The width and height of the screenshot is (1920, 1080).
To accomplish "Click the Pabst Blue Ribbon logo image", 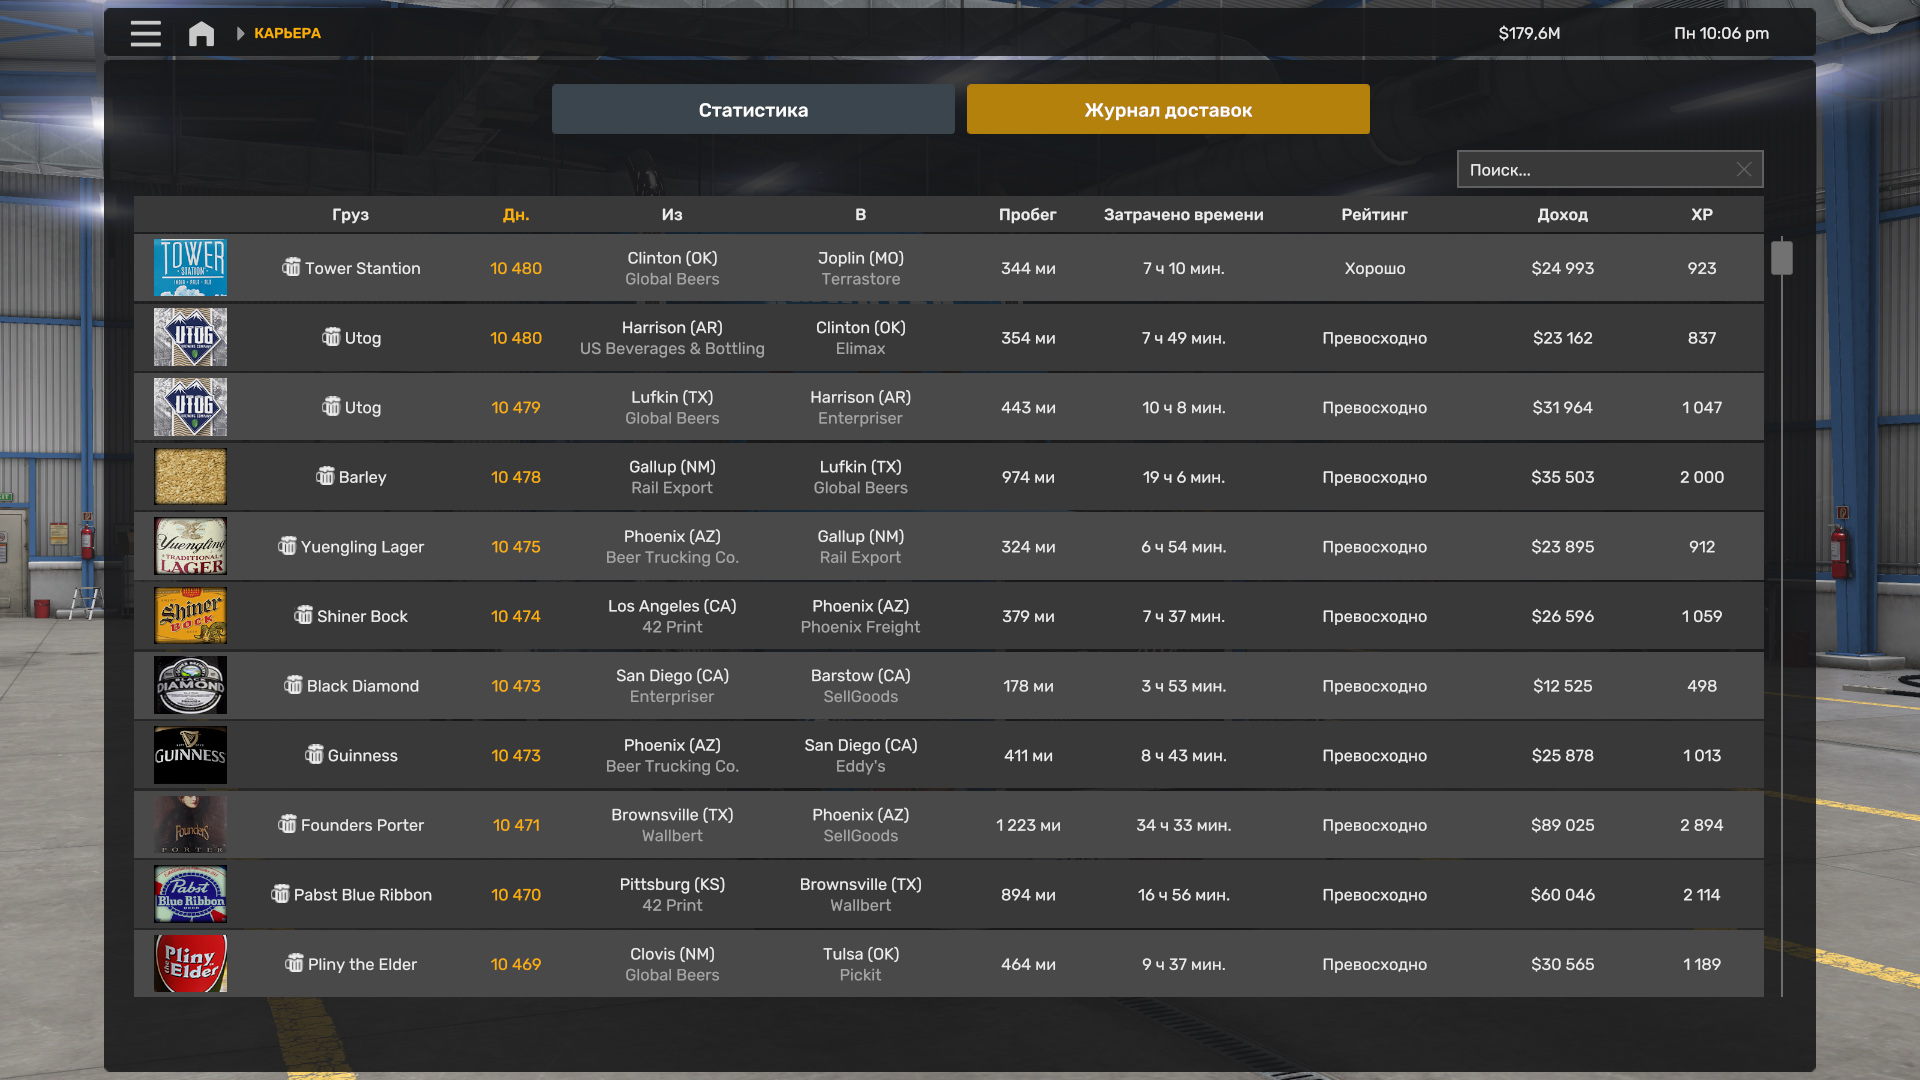I will (x=190, y=894).
